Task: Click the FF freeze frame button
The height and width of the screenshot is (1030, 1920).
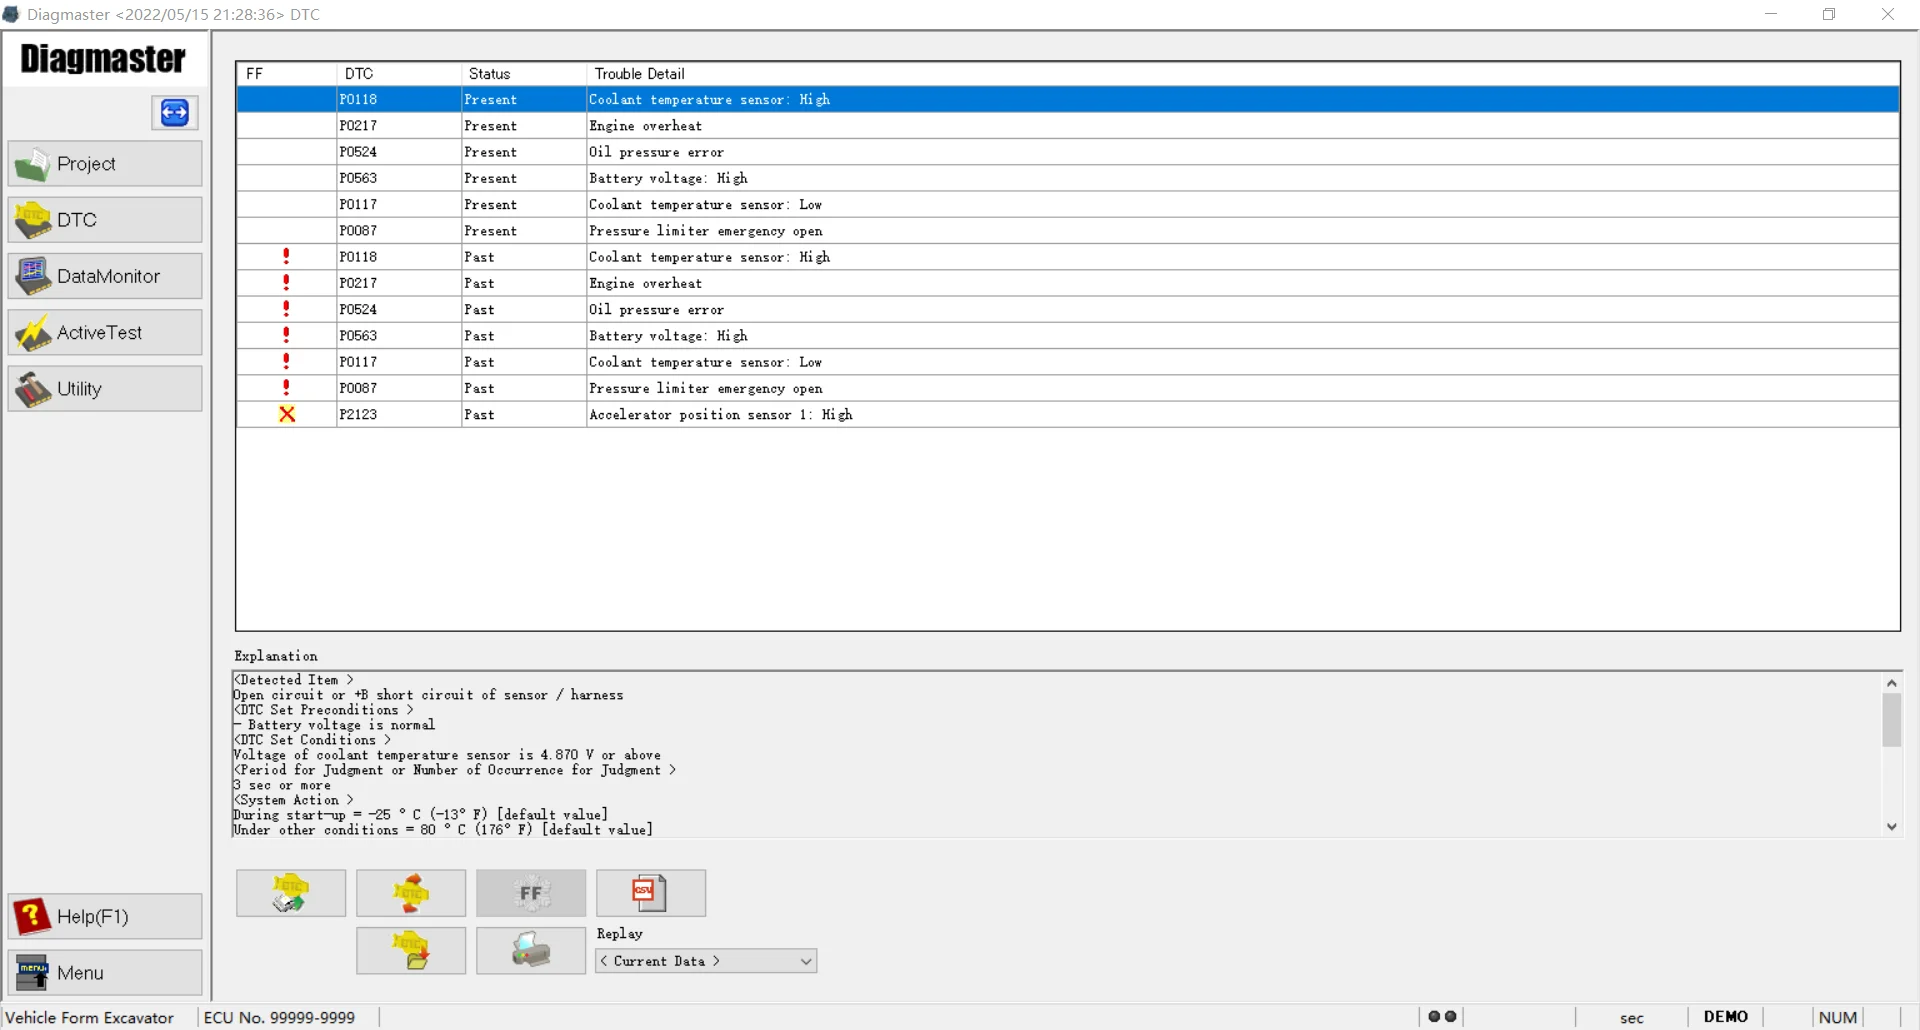Action: [531, 893]
